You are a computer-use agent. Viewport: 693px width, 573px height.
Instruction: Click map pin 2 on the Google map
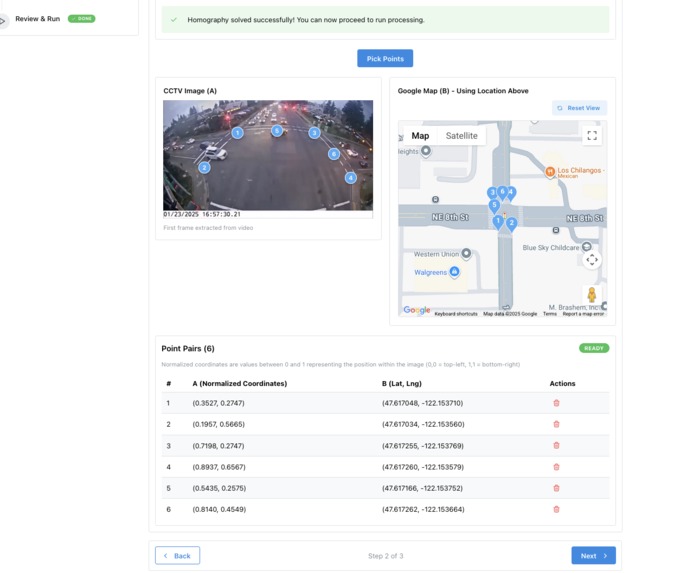[x=511, y=224]
